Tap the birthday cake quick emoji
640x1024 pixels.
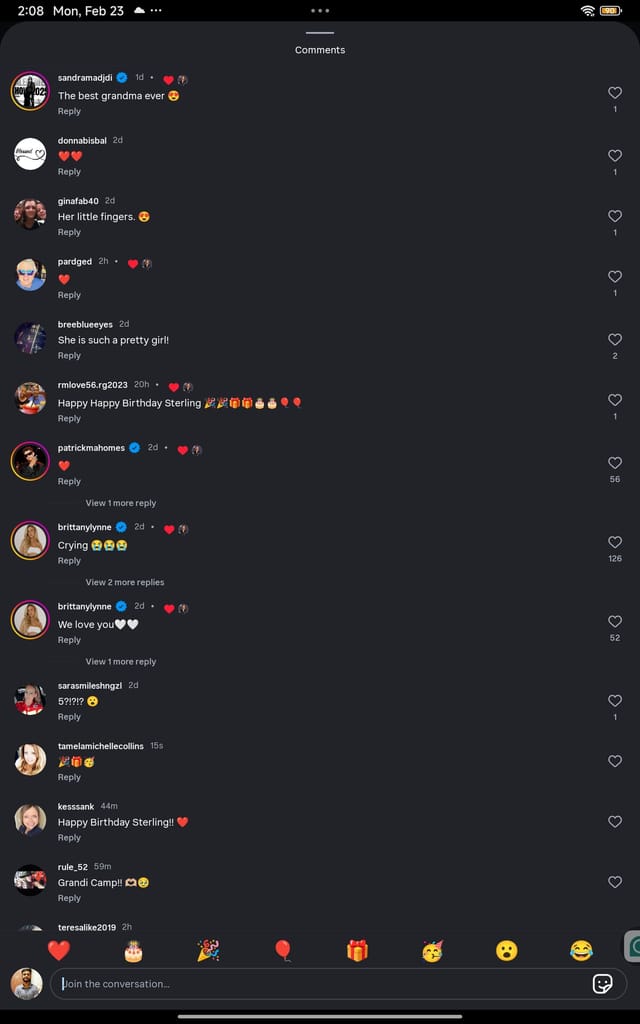coord(133,950)
